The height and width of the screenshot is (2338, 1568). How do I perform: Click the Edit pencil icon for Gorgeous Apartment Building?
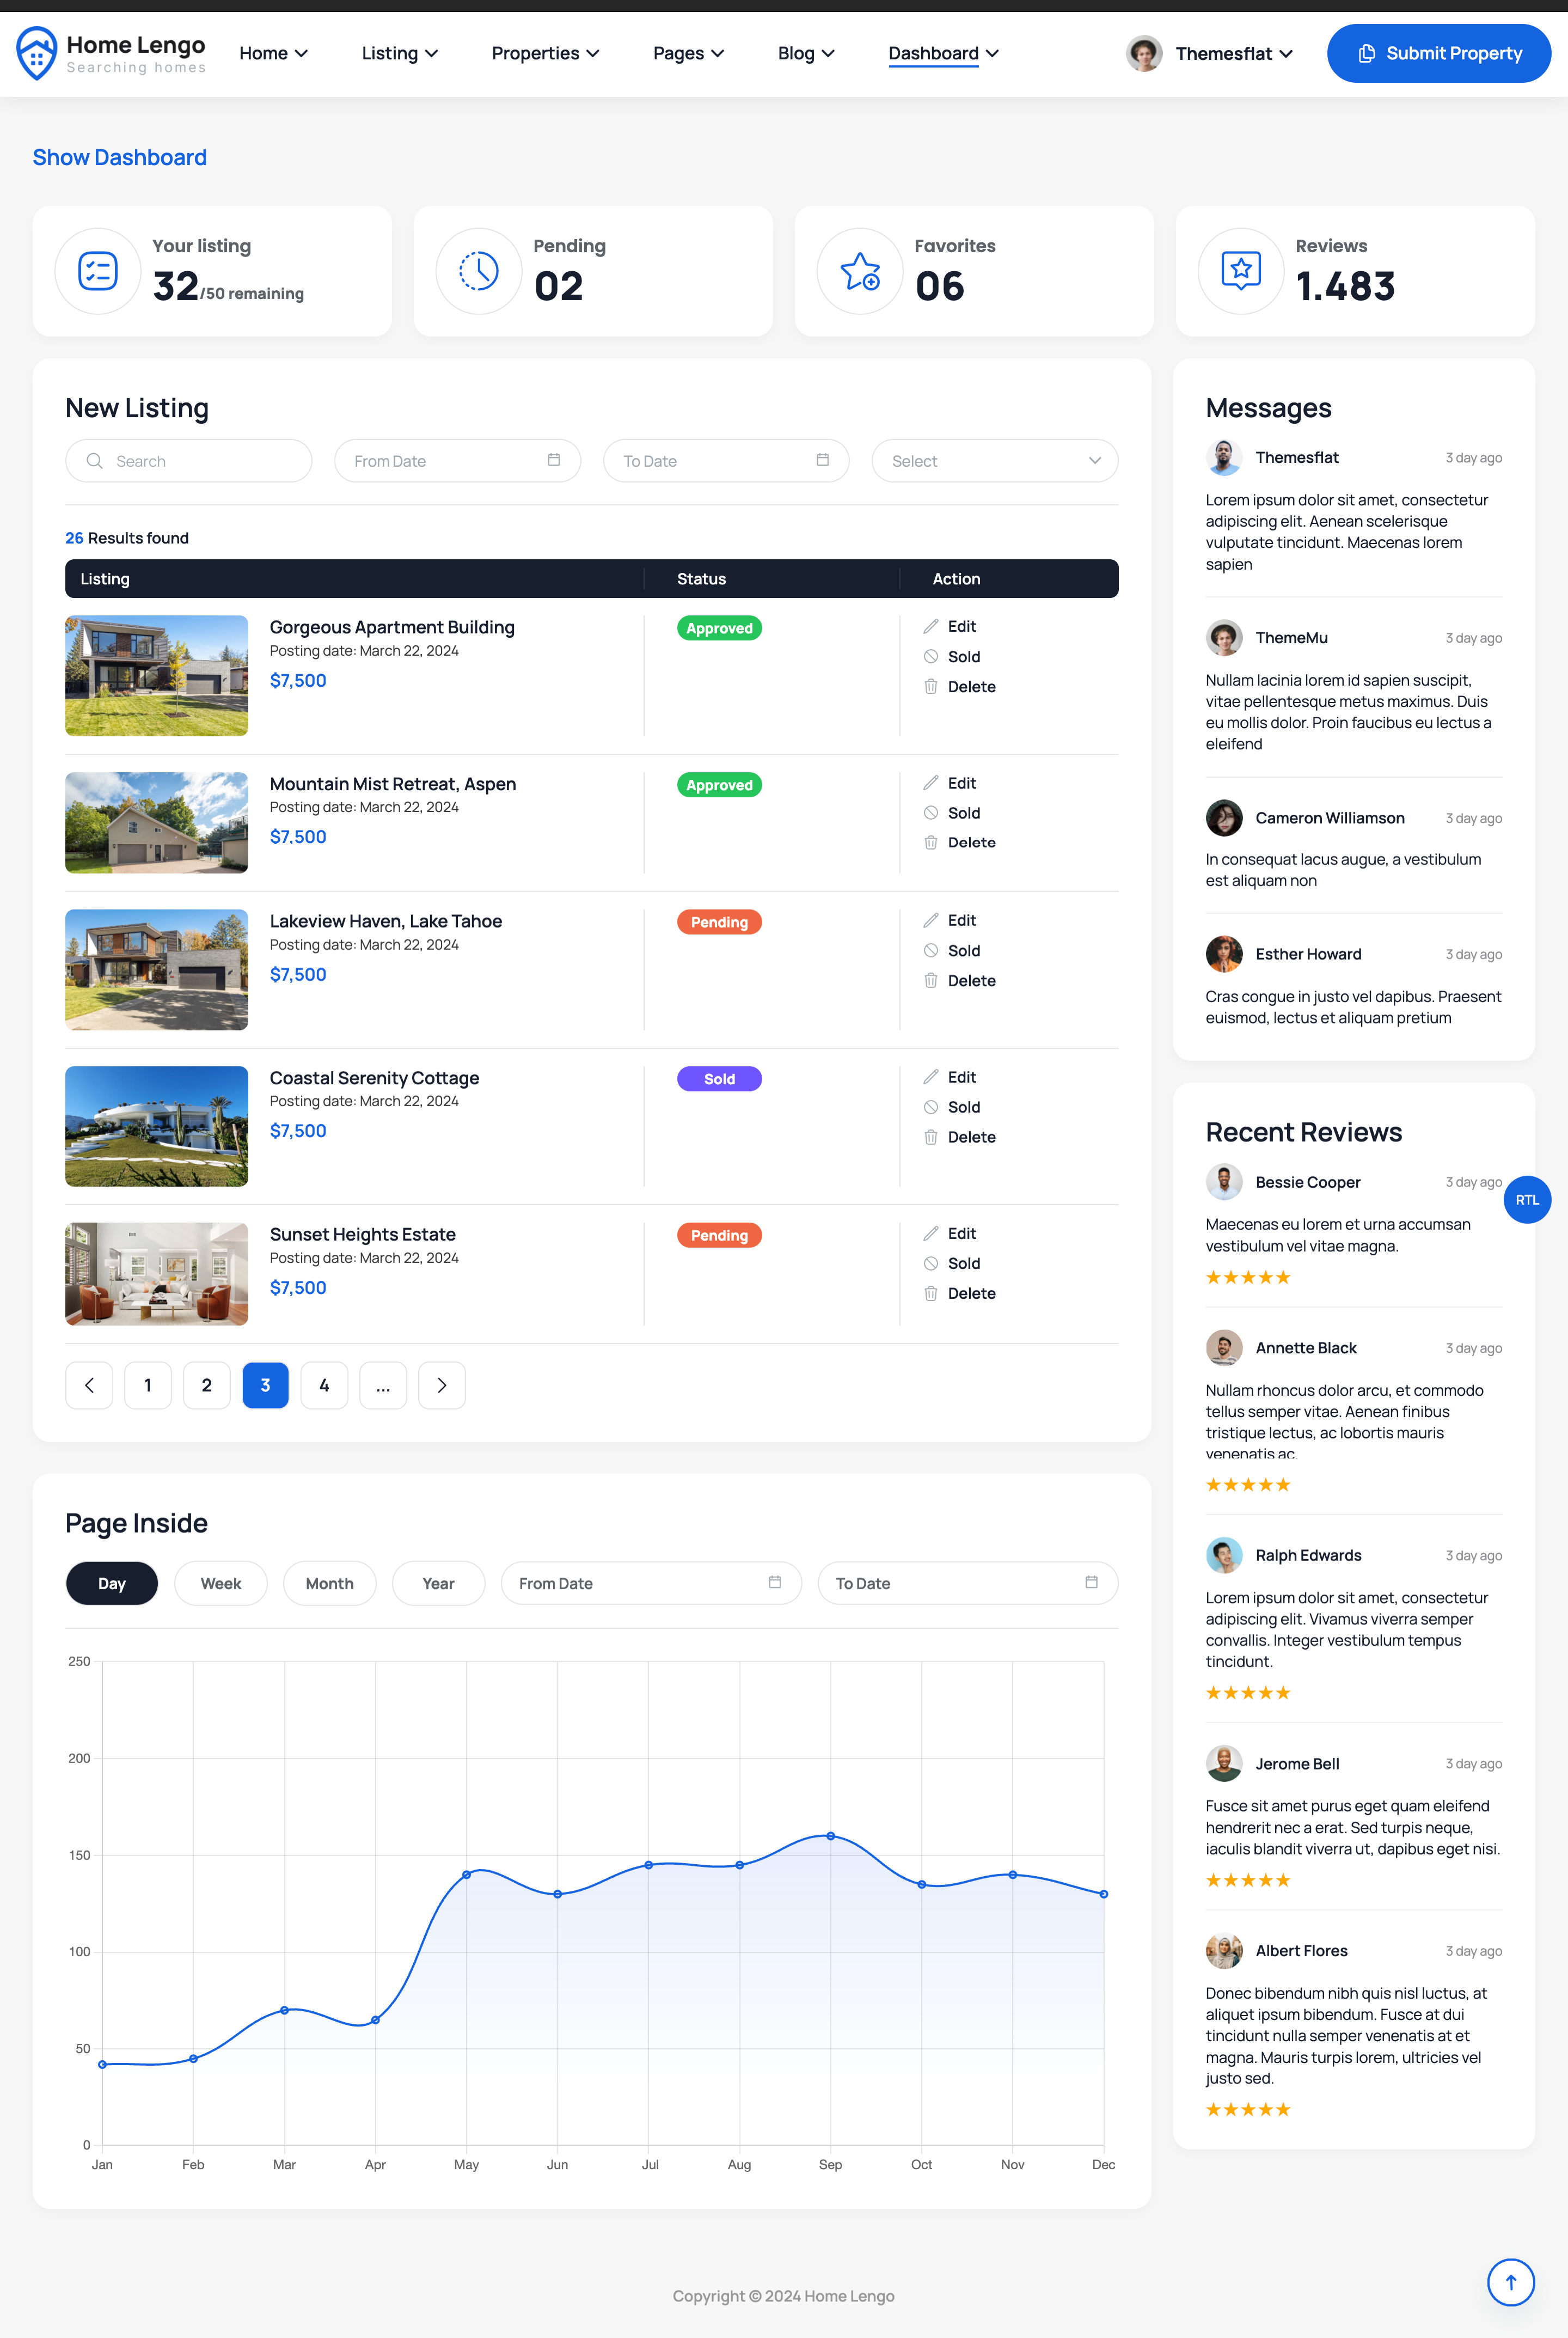pos(931,626)
